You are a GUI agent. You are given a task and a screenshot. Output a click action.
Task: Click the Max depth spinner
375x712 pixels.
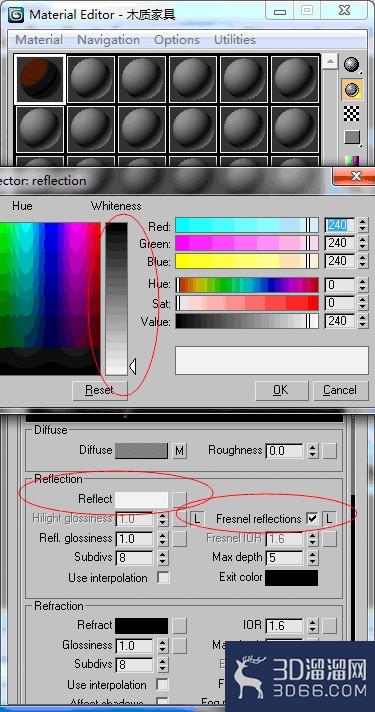tap(312, 558)
